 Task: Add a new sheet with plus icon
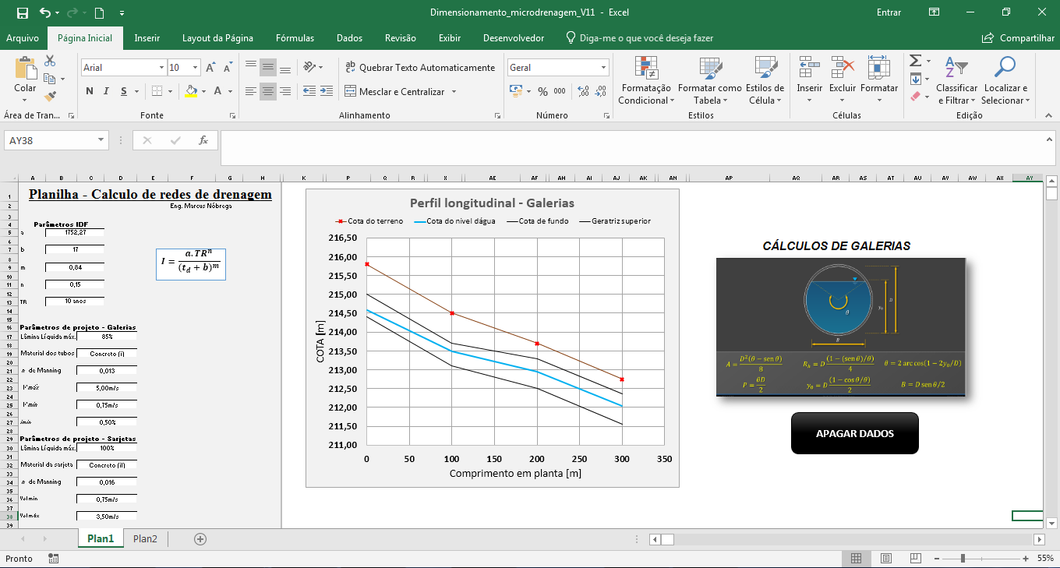point(200,539)
